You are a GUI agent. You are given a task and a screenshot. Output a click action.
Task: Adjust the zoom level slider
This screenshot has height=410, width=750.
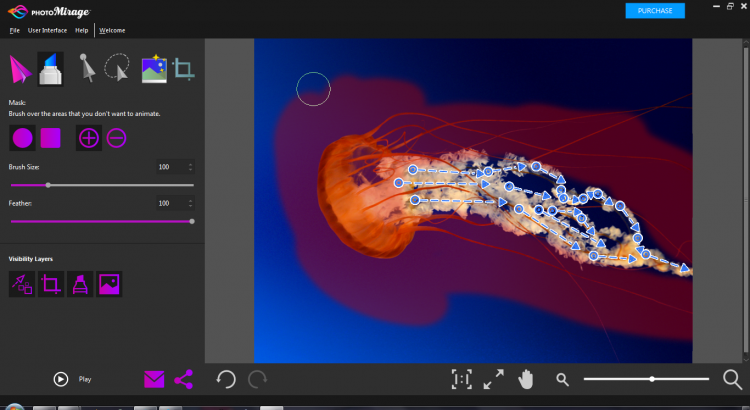652,379
